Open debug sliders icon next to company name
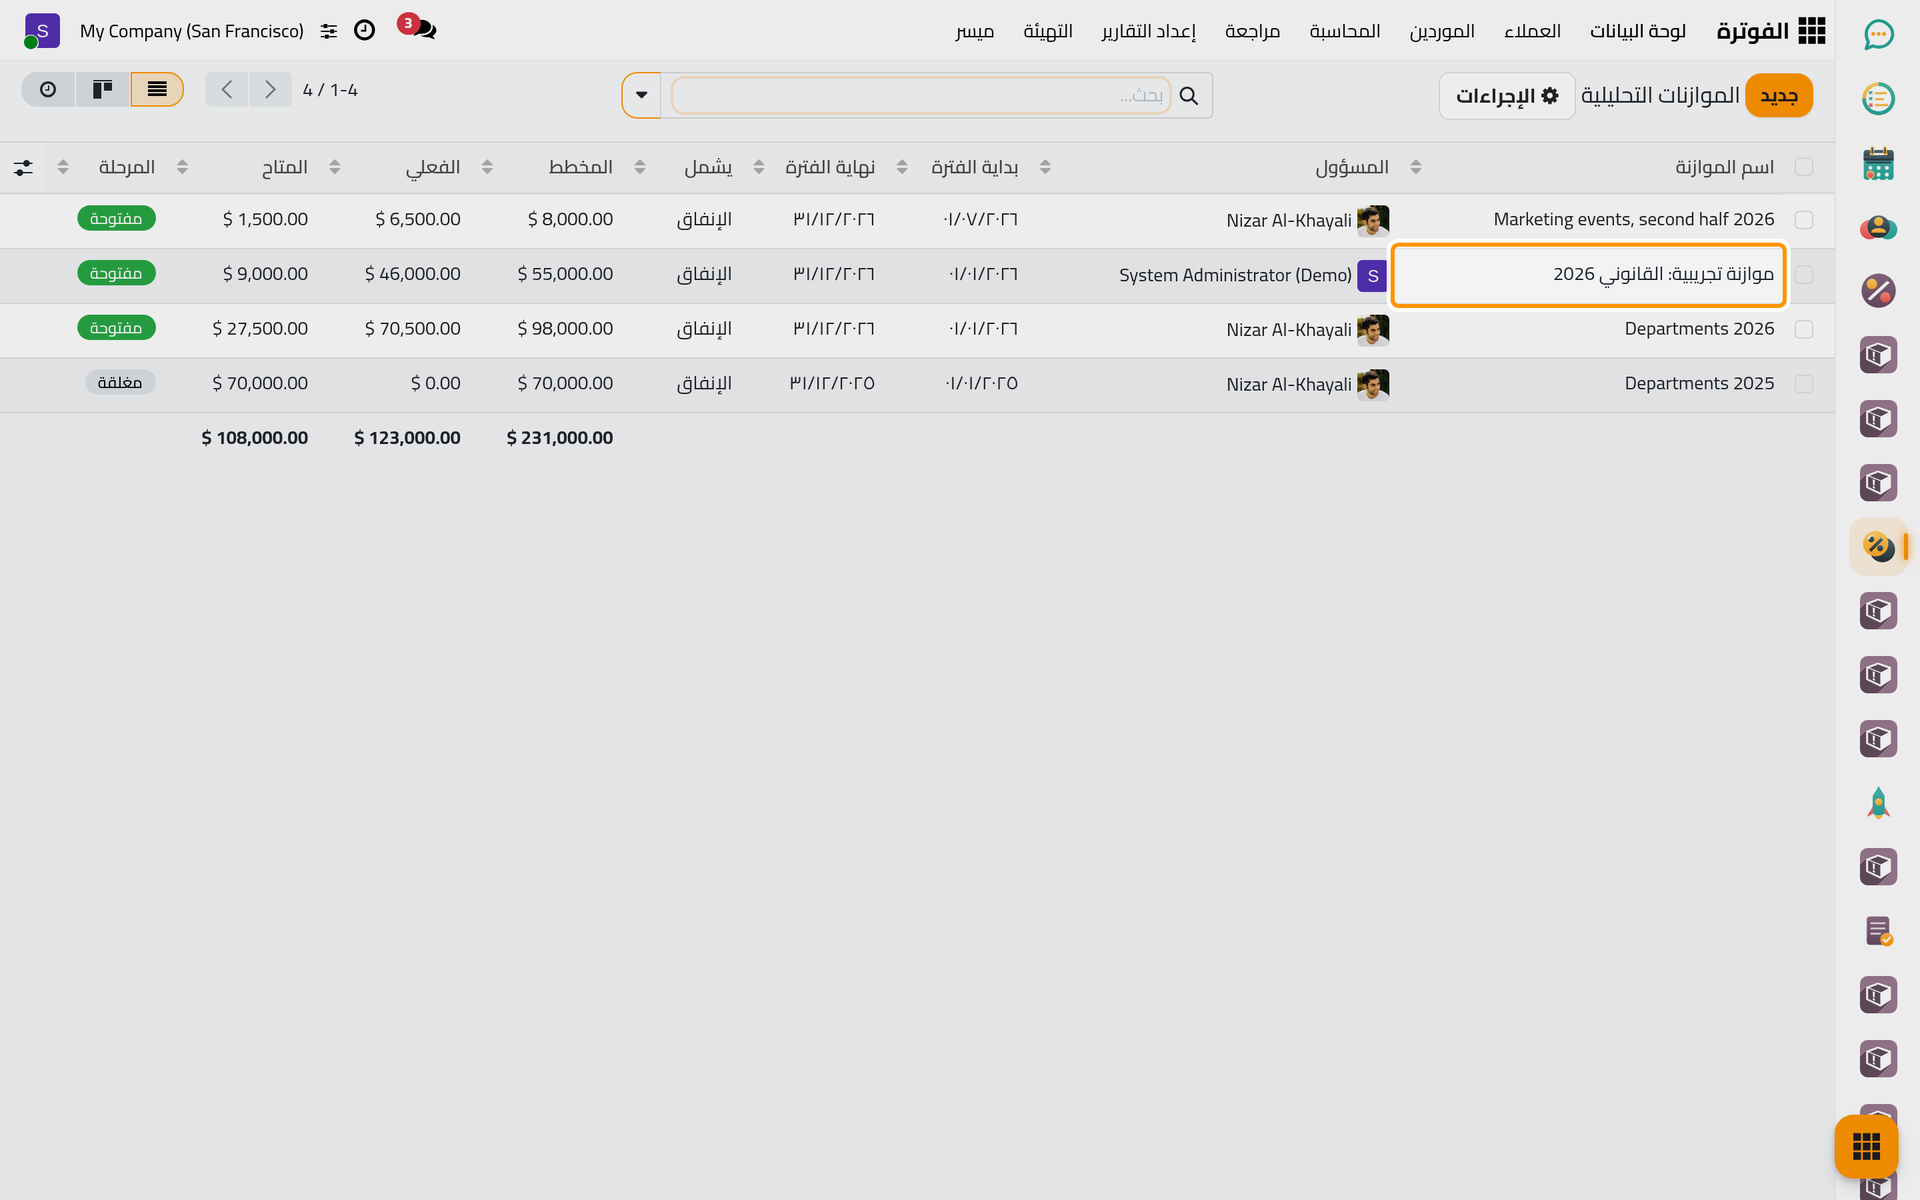The width and height of the screenshot is (1920, 1200). 329,31
